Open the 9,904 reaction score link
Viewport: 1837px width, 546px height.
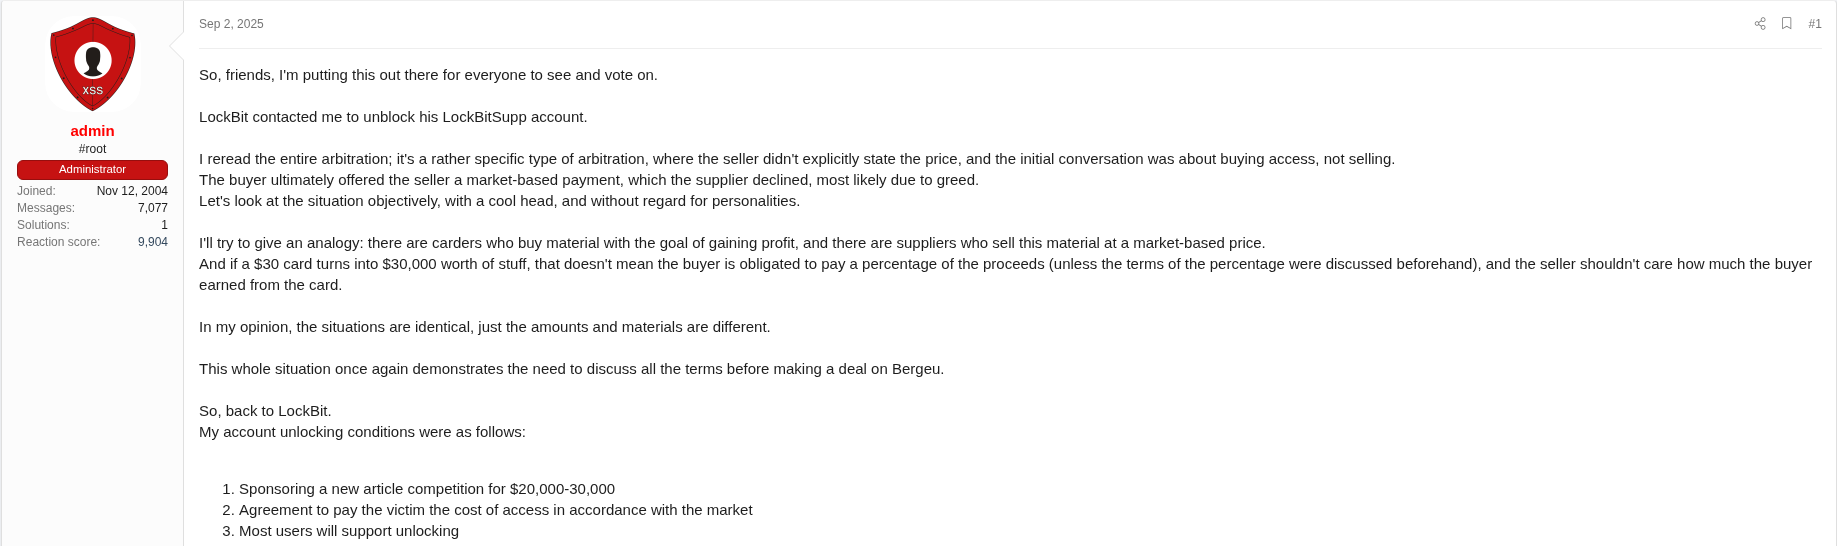152,242
